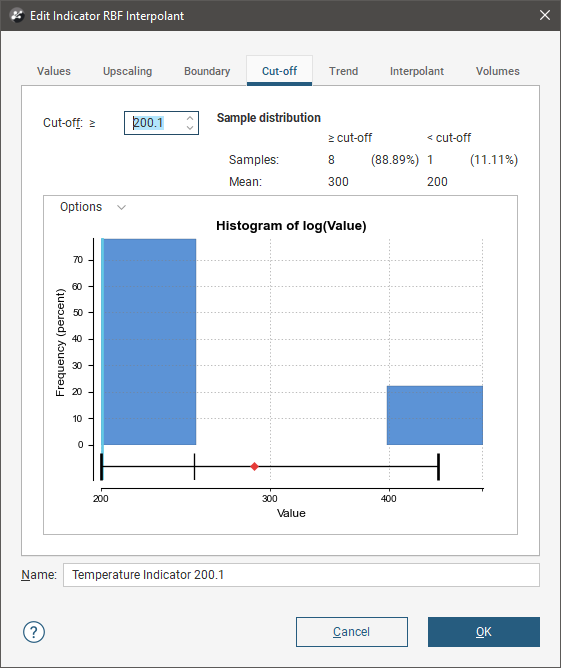Open the Upscaling tab
Viewport: 561px width, 668px height.
click(x=127, y=71)
